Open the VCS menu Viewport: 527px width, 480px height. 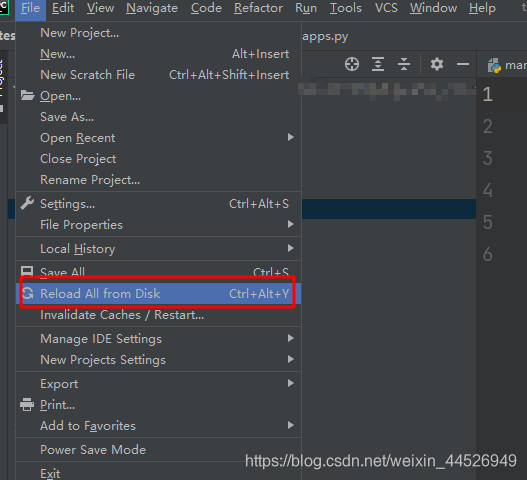pyautogui.click(x=386, y=8)
